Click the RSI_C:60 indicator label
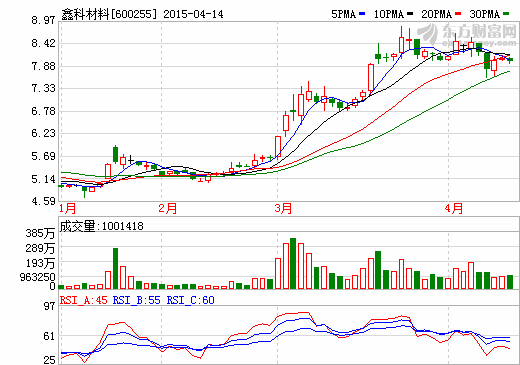Viewport: 520px width, 365px height. [191, 300]
